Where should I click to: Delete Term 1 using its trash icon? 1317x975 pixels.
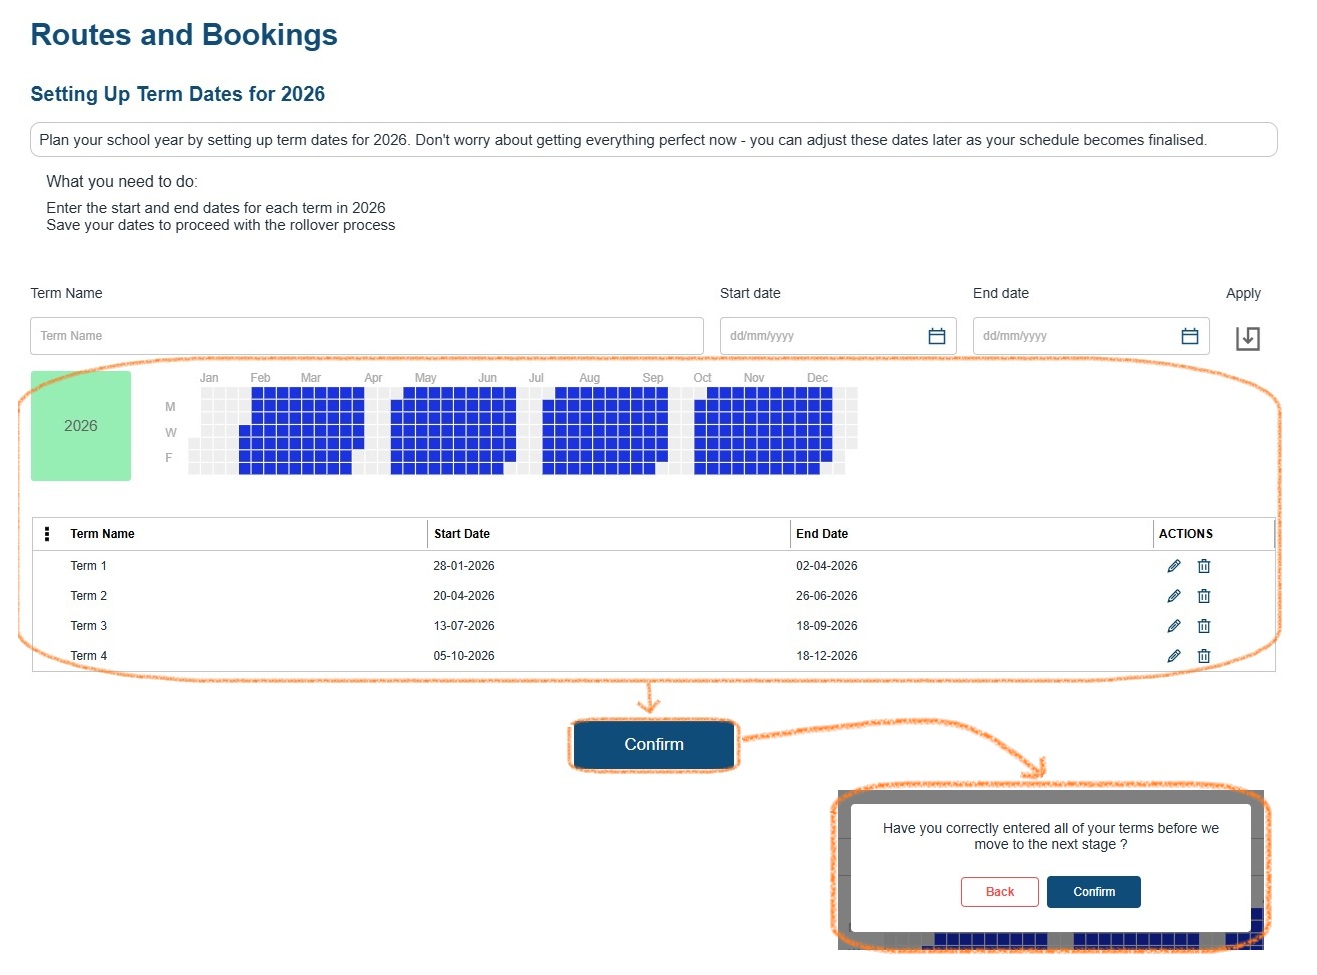point(1204,566)
